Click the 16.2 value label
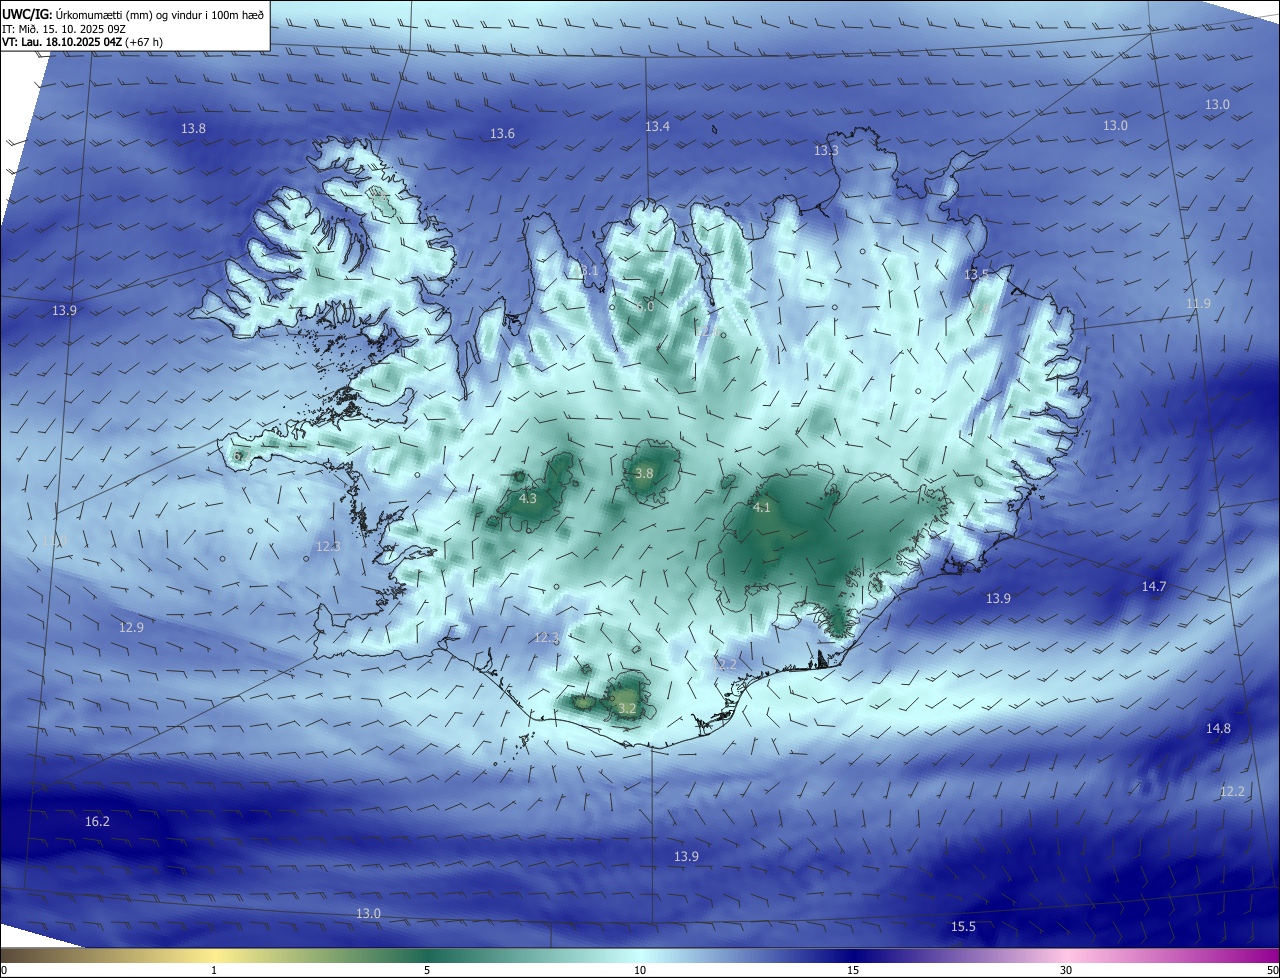The width and height of the screenshot is (1280, 978). [x=97, y=821]
